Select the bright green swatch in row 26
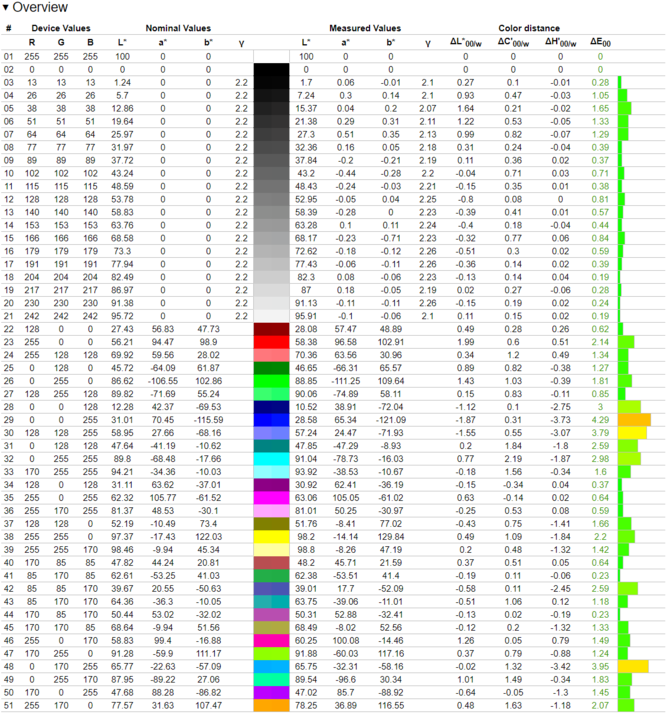 click(272, 381)
